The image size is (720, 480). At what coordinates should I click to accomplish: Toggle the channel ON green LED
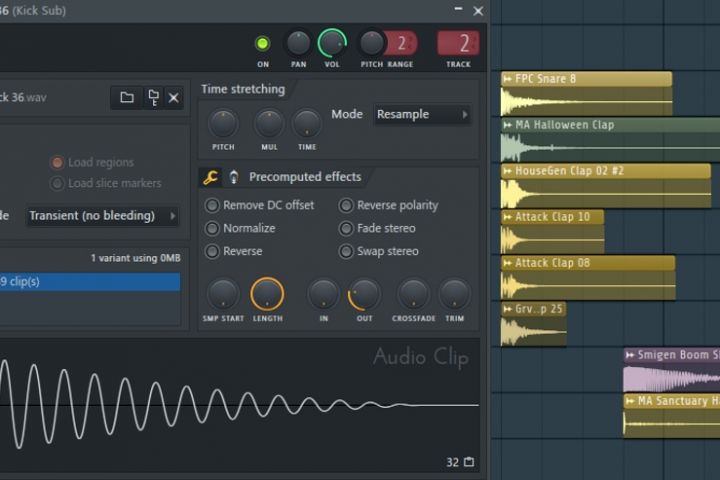point(262,44)
